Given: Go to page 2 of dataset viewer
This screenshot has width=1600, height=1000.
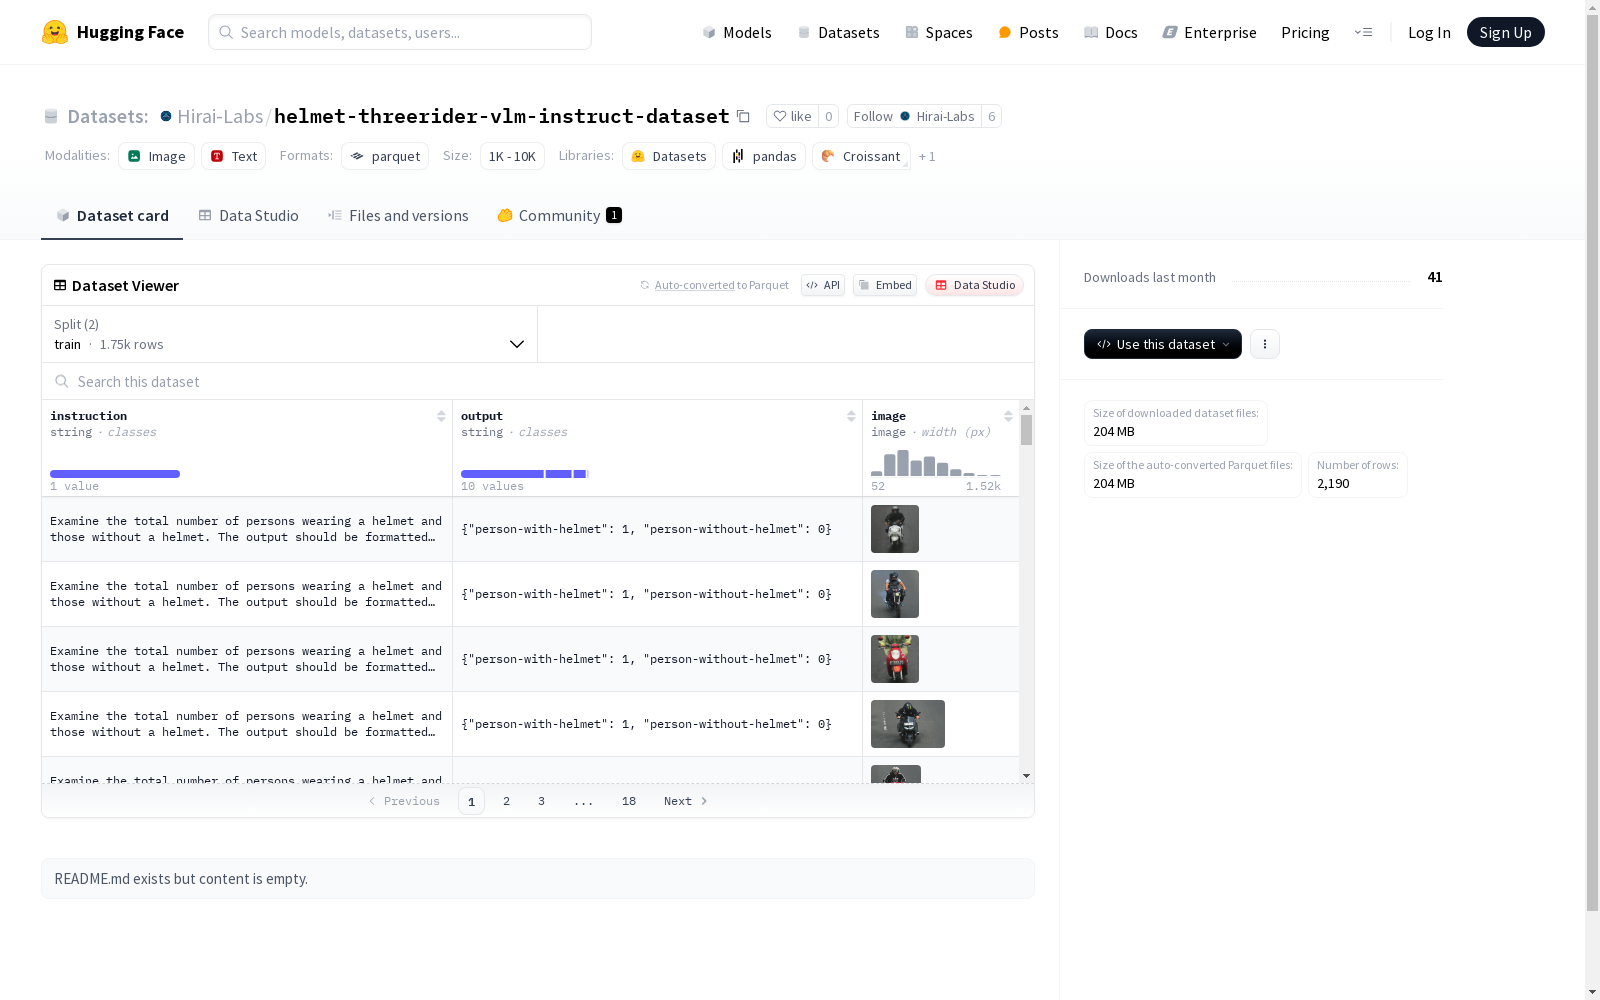Looking at the screenshot, I should (x=507, y=801).
